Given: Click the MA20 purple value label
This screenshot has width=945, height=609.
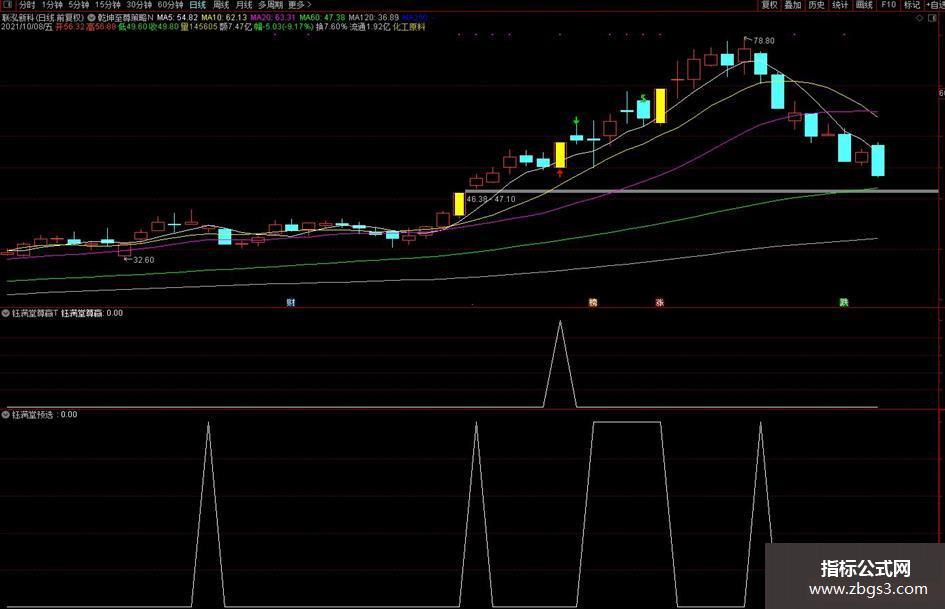Looking at the screenshot, I should [273, 17].
